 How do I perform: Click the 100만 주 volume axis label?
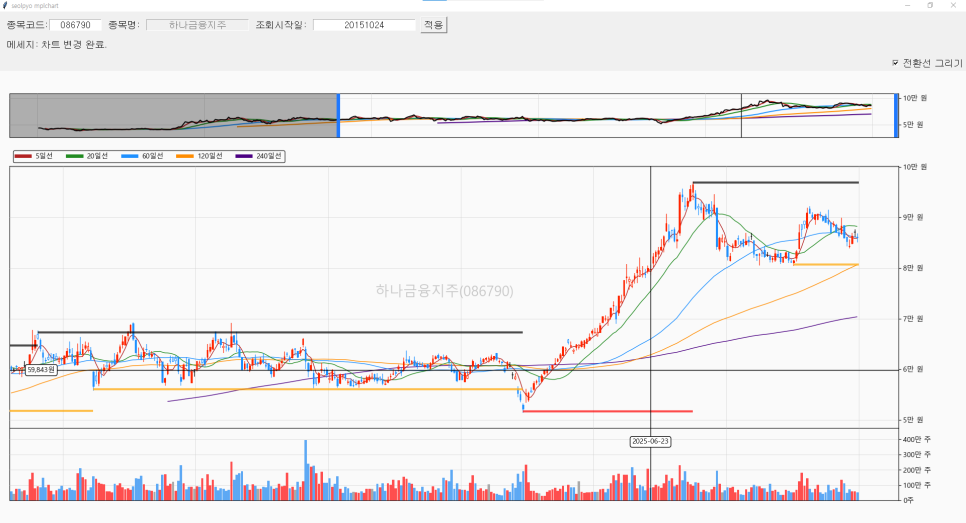coord(917,485)
